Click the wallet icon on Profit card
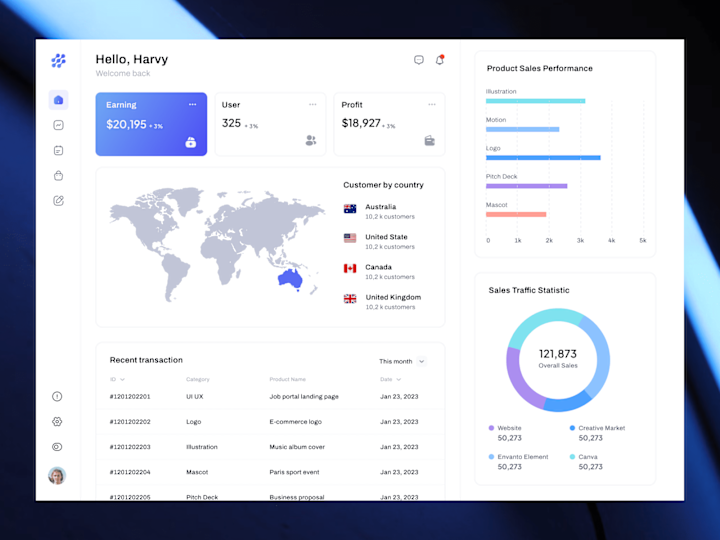The image size is (720, 540). point(430,141)
